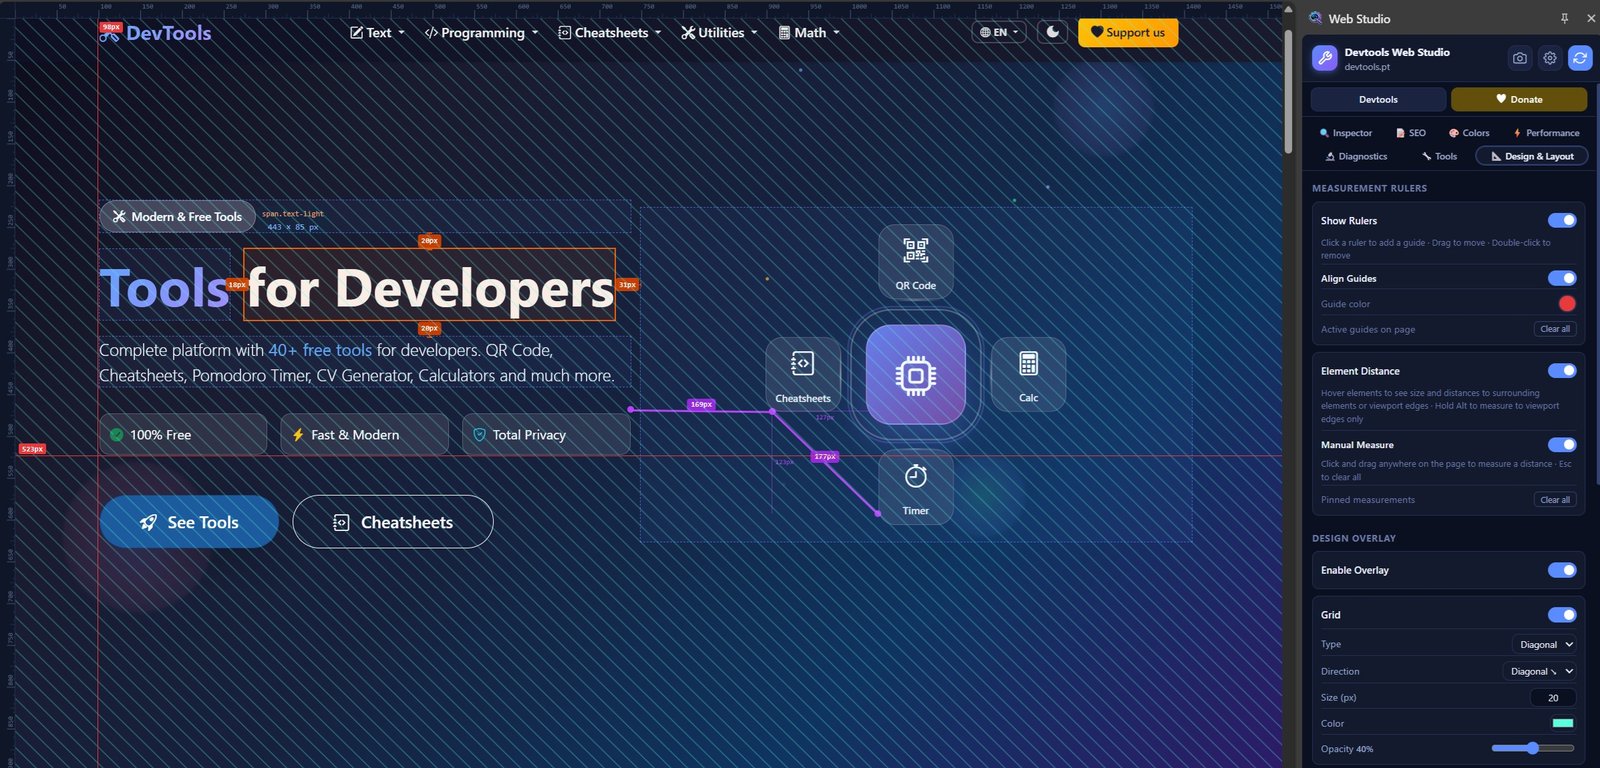The height and width of the screenshot is (768, 1600).
Task: Click rocket icon on See Tools button
Action: (x=149, y=522)
